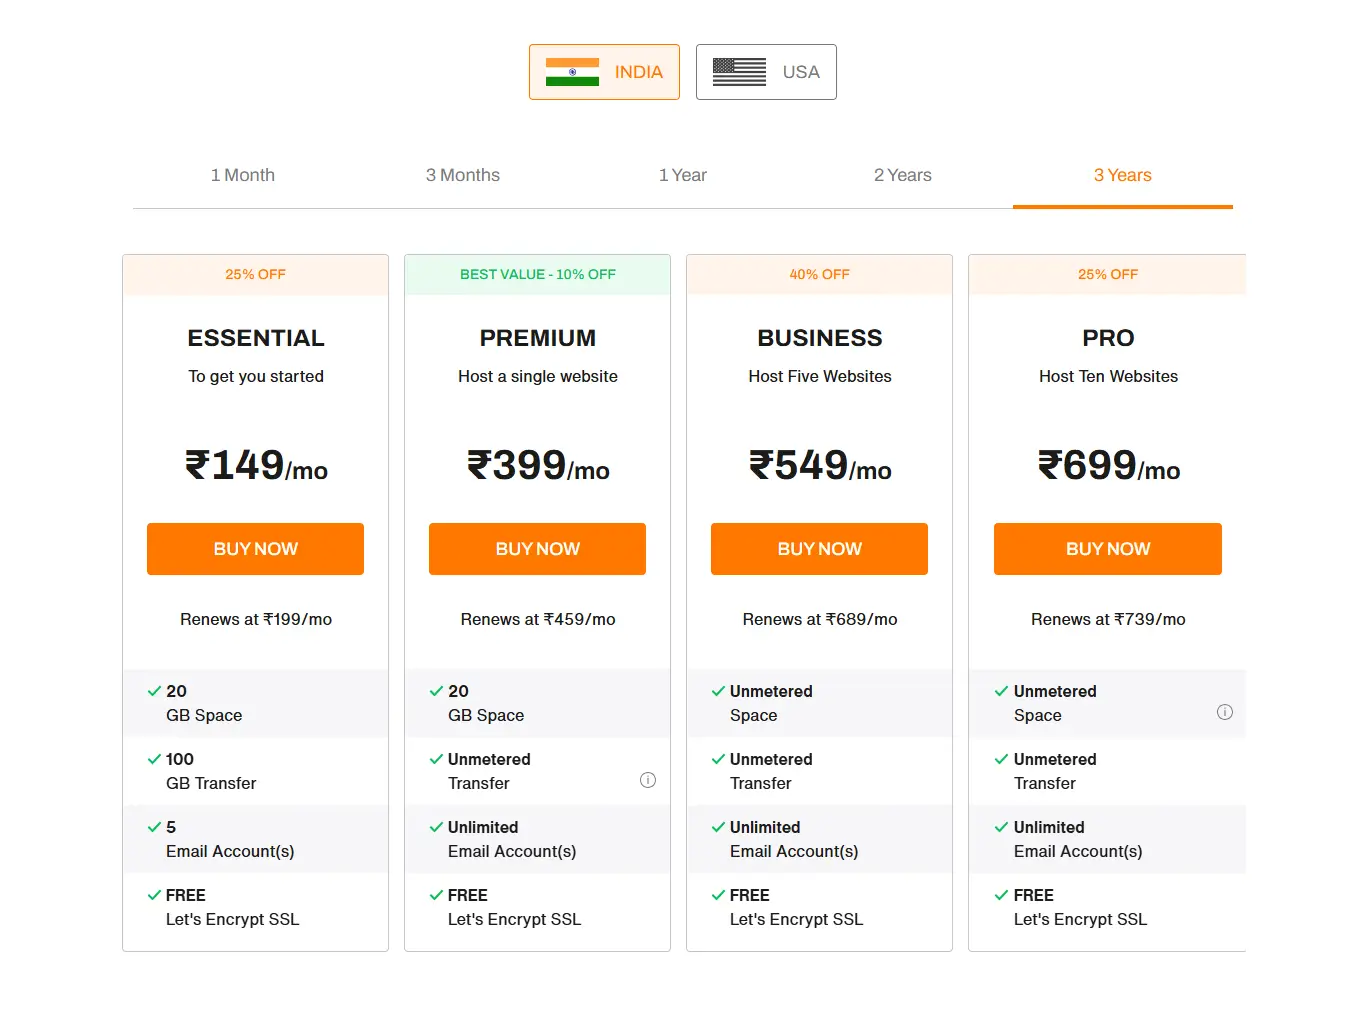Click the checkmark beside Business Unlimited Email Accounts
This screenshot has height=1016, width=1366.
tap(718, 826)
